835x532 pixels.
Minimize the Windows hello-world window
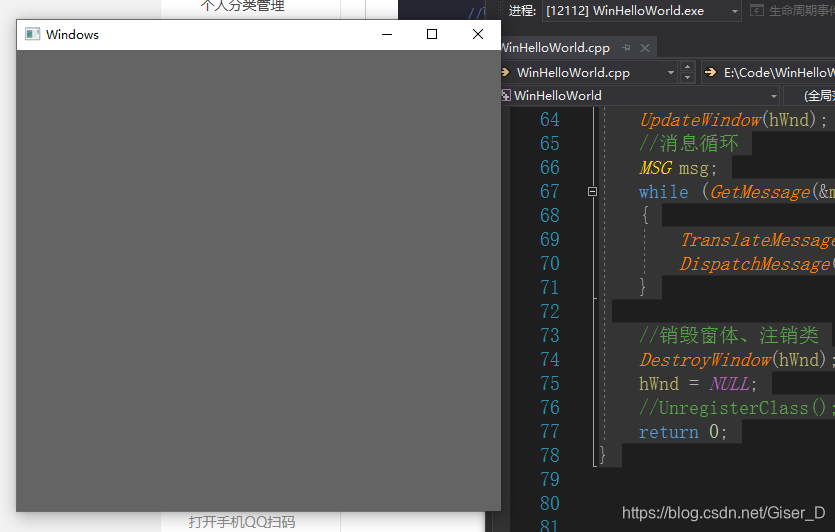tap(387, 34)
